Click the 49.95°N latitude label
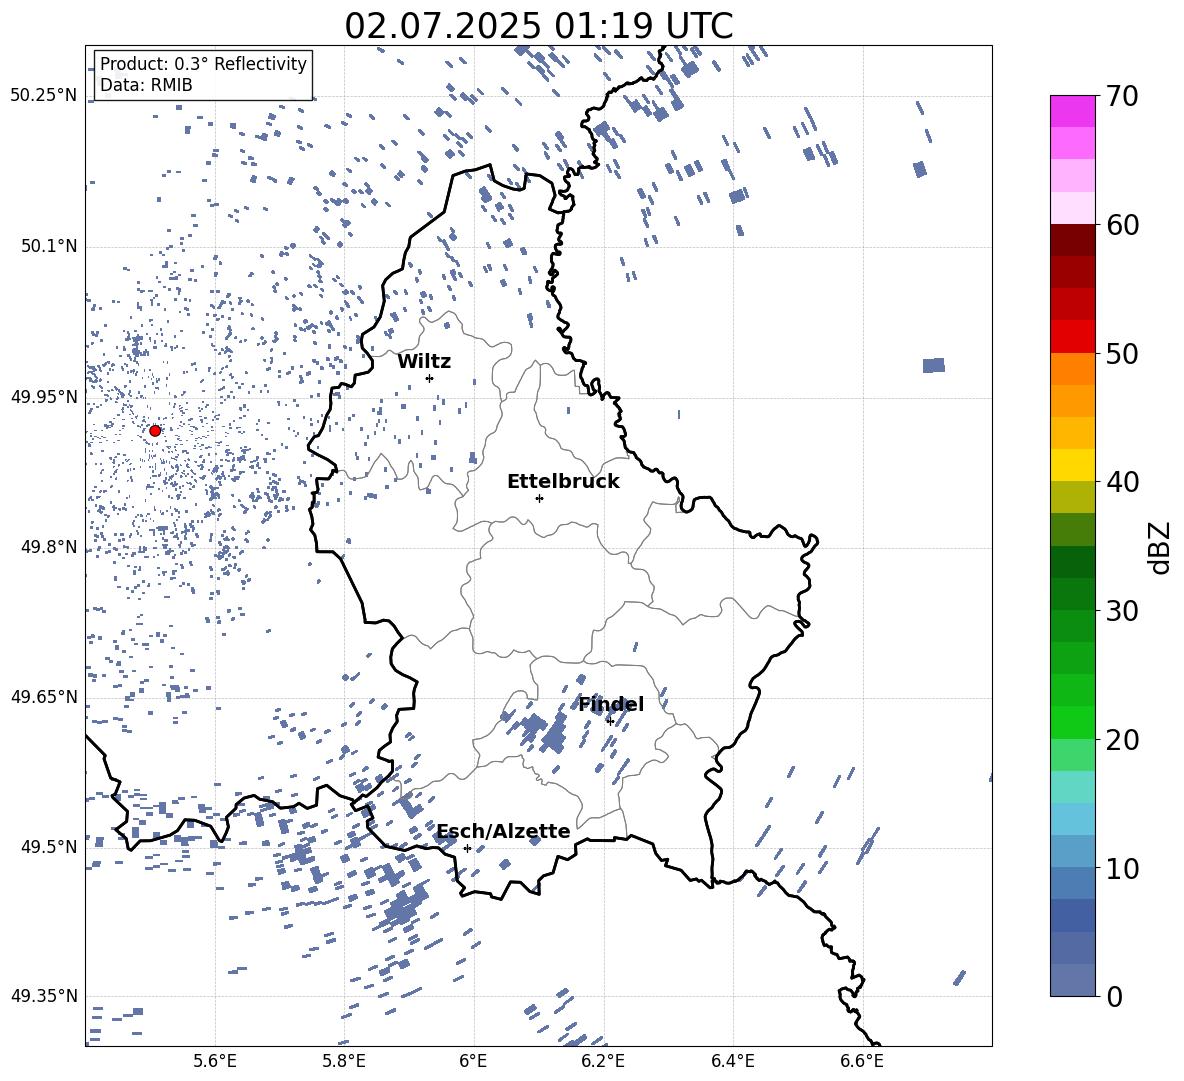 (44, 397)
